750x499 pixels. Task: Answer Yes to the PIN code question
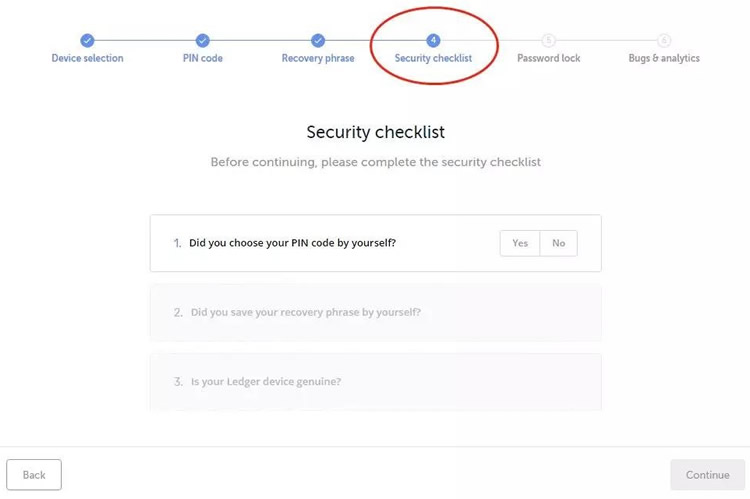point(520,243)
